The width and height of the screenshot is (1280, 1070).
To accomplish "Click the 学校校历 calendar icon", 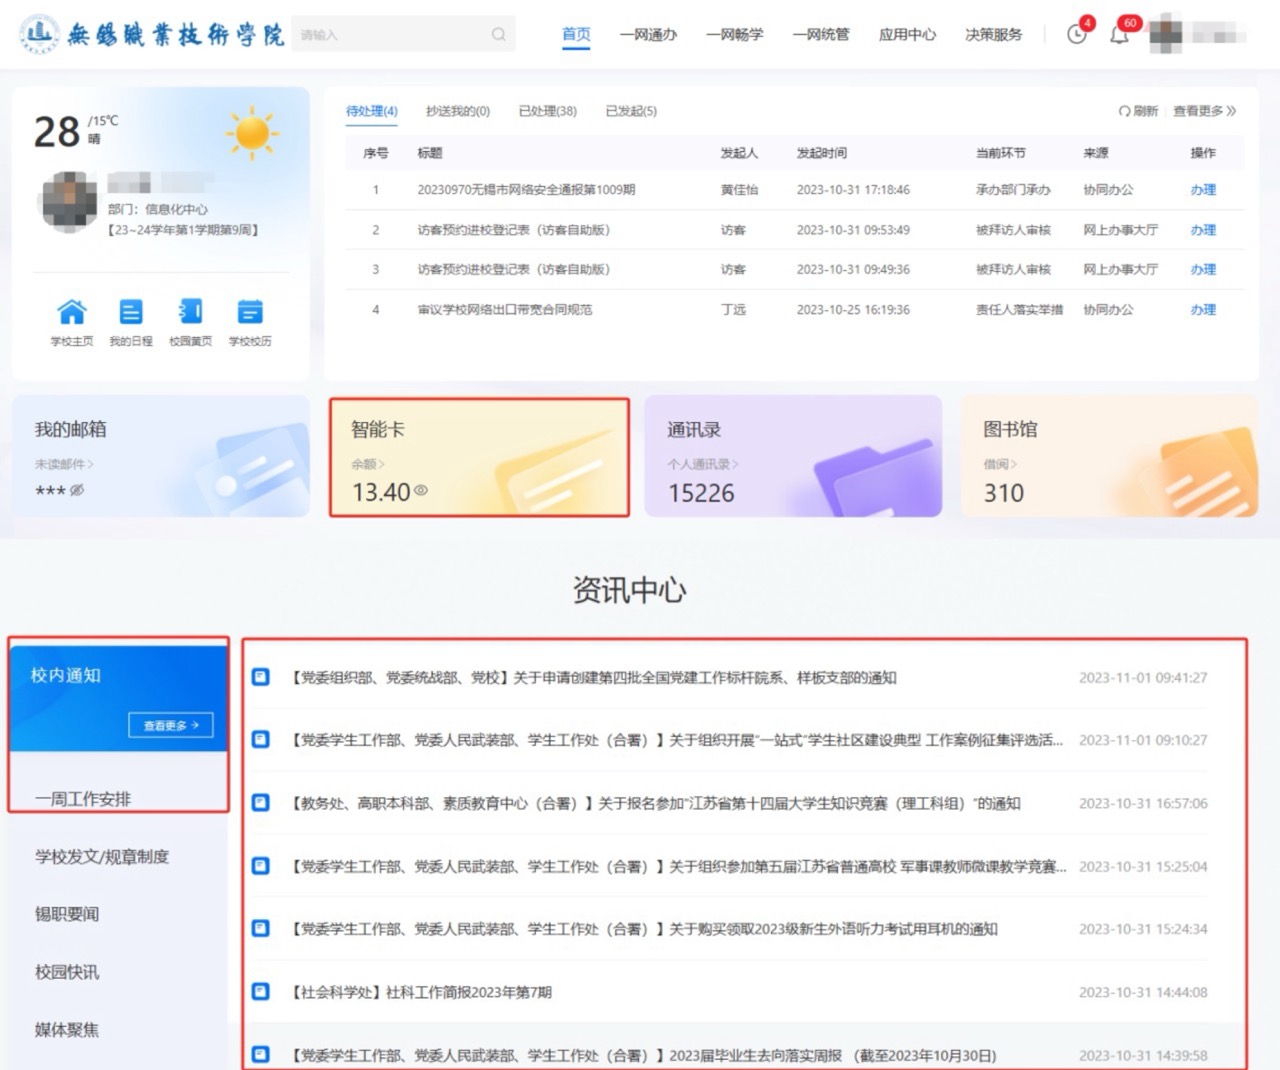I will point(250,312).
